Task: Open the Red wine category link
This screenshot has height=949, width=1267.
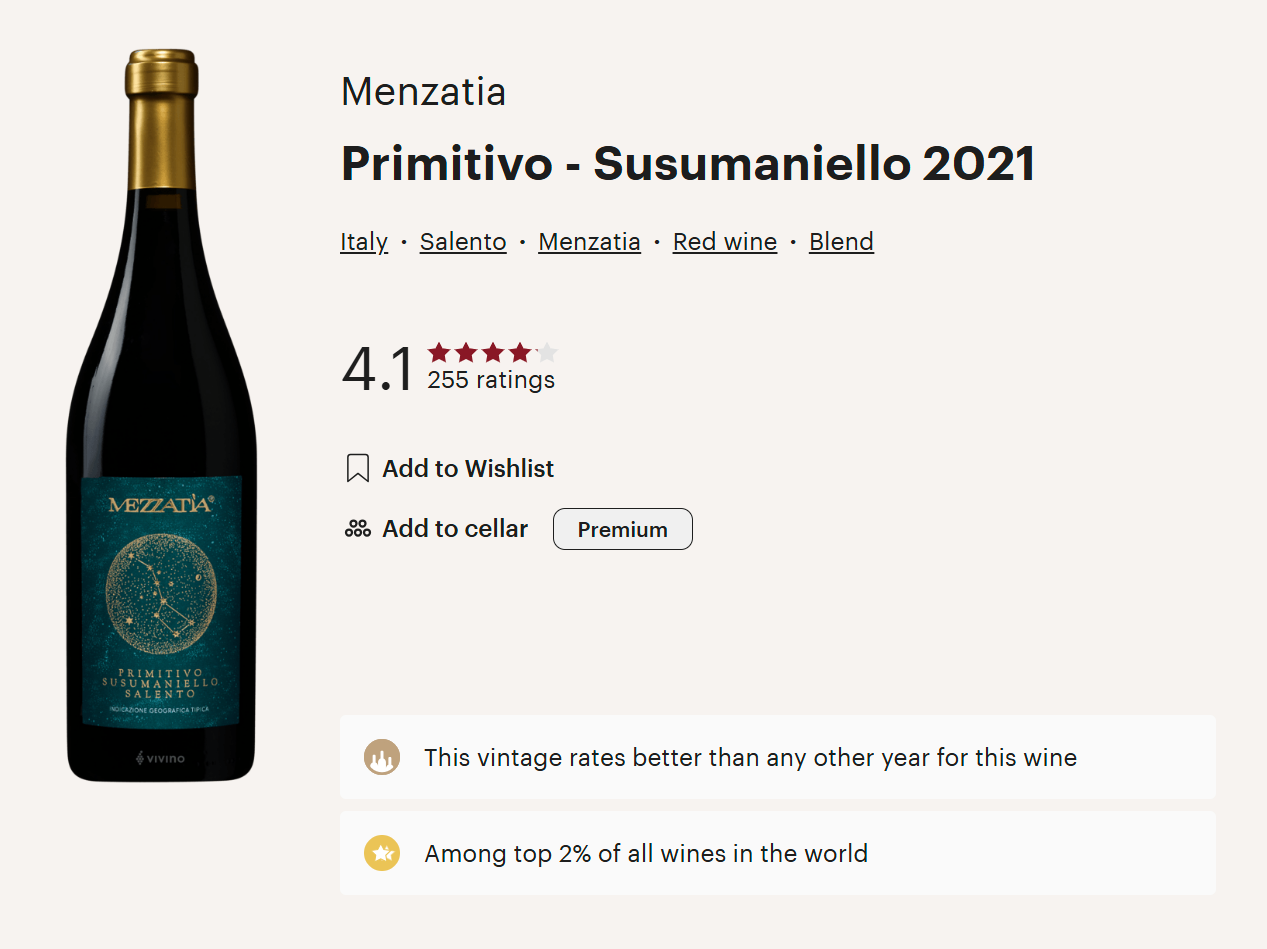Action: point(725,242)
